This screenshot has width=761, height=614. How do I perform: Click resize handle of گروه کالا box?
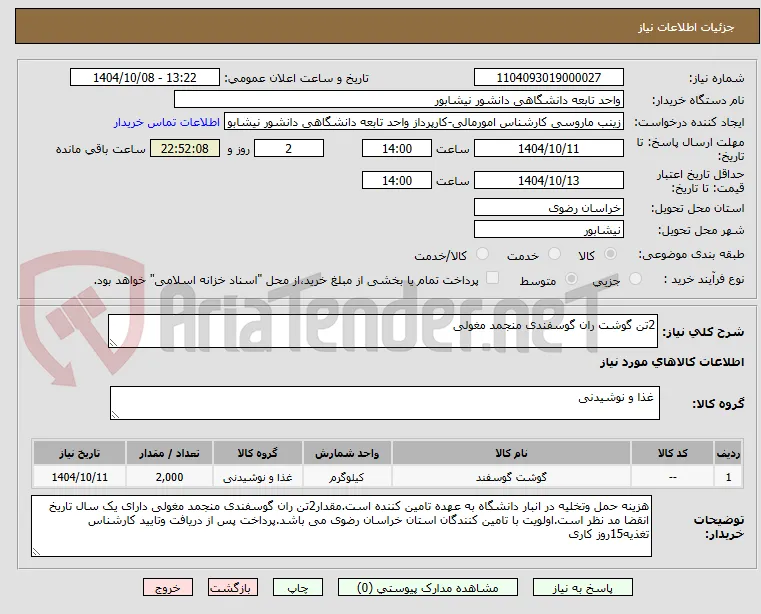click(115, 415)
